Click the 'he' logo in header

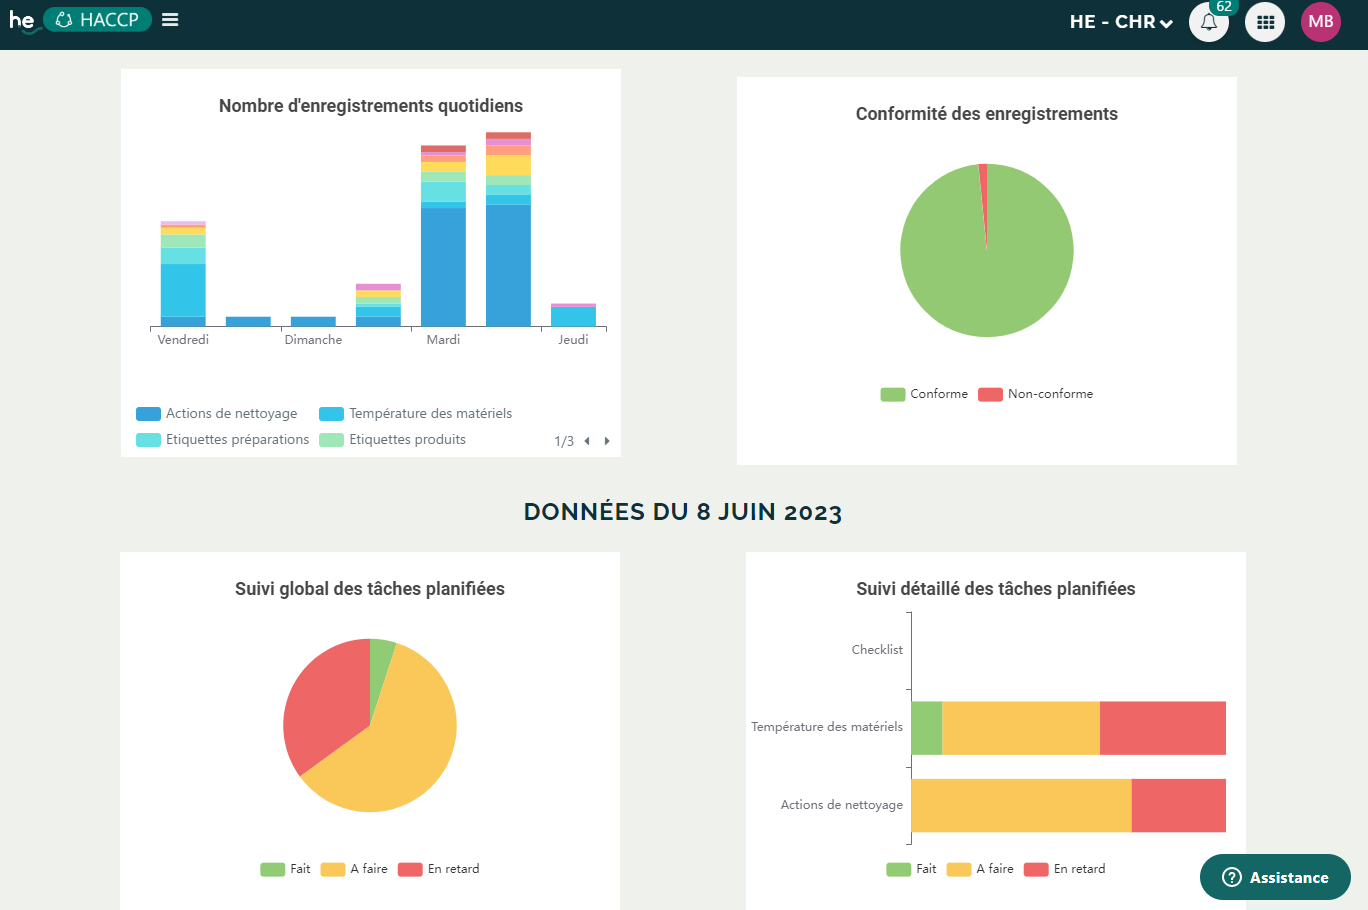tap(22, 20)
